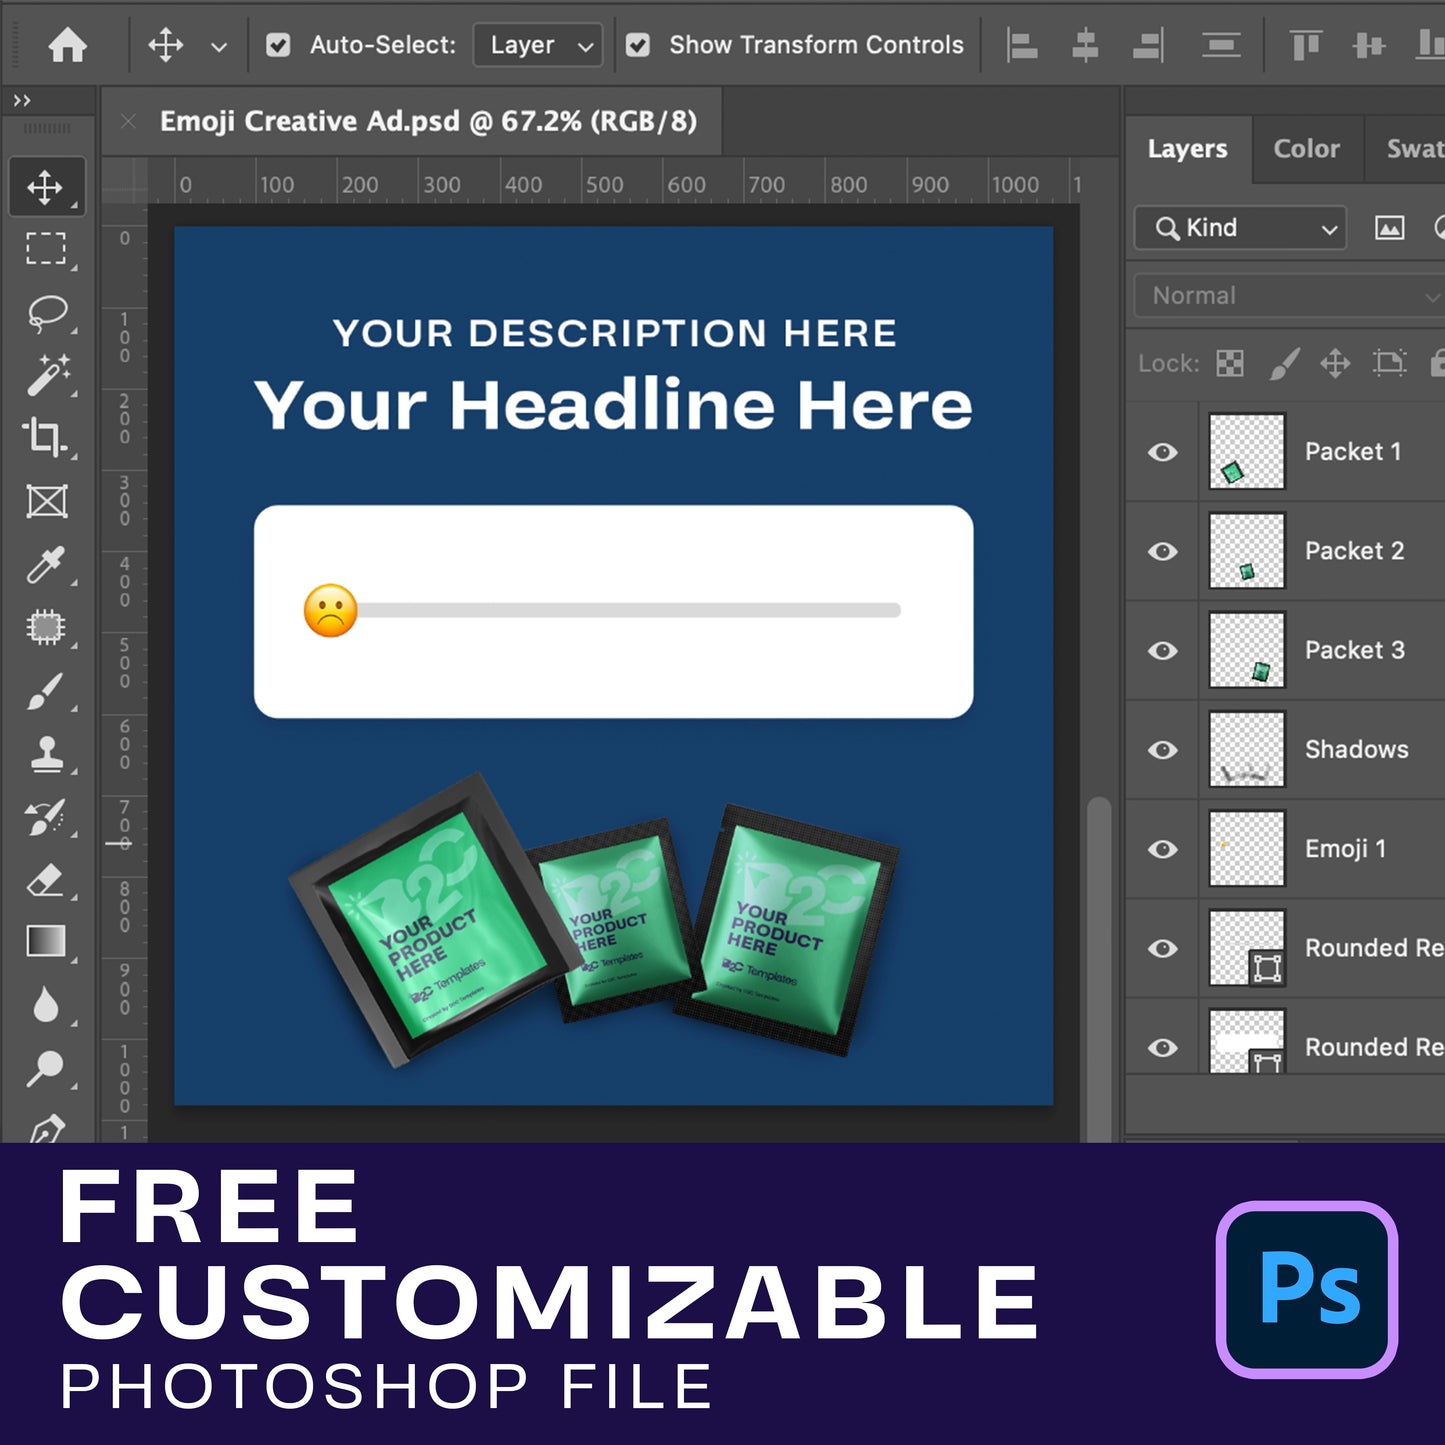Viewport: 1445px width, 1445px height.
Task: Select the Gradient tool
Action: (x=46, y=942)
